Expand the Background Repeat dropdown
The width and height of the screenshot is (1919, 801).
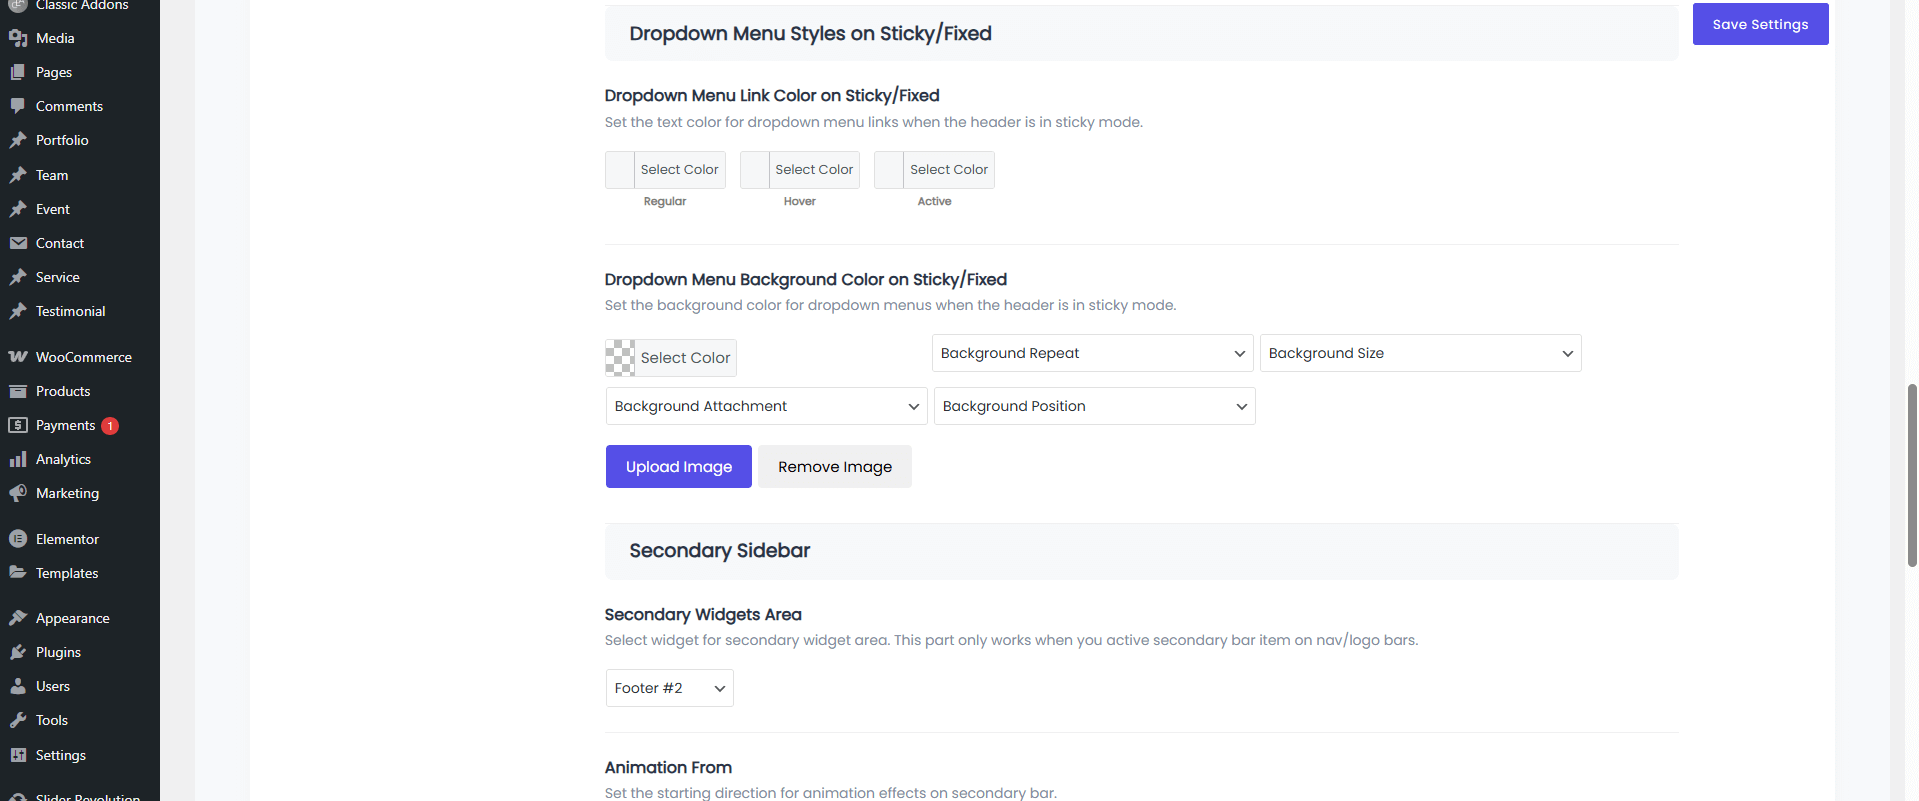tap(1092, 353)
